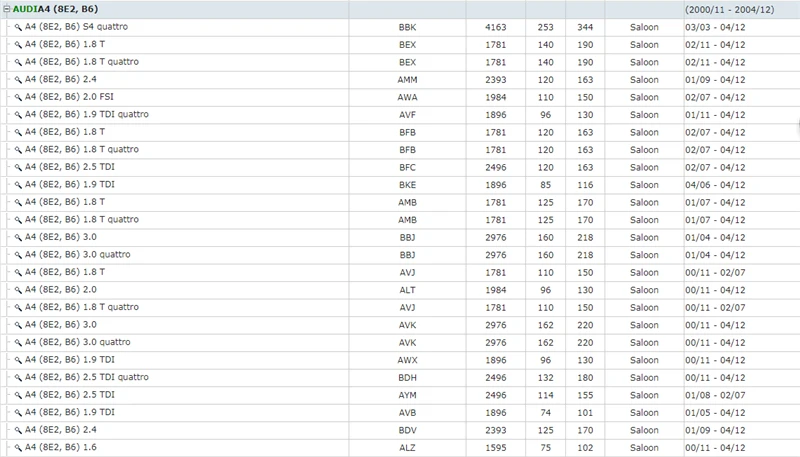800x457 pixels.
Task: Click the AMM engine code cell
Action: click(407, 80)
